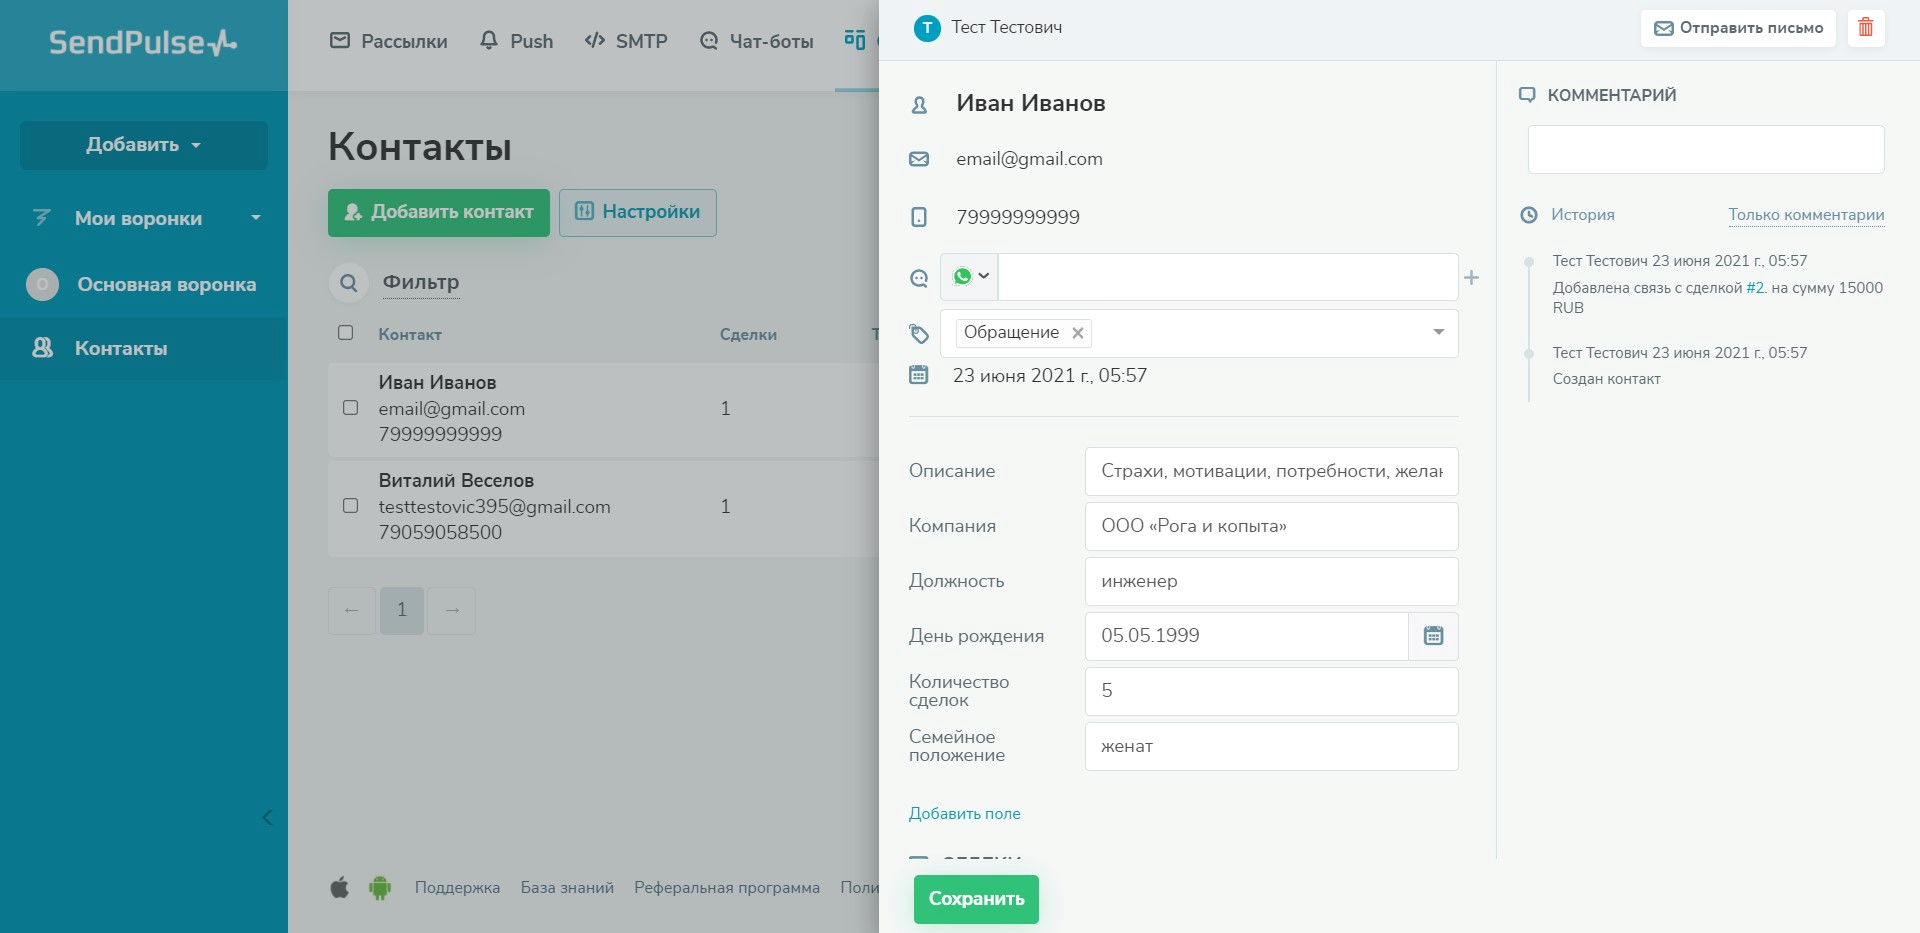Open deal #2 link in history

click(1756, 288)
